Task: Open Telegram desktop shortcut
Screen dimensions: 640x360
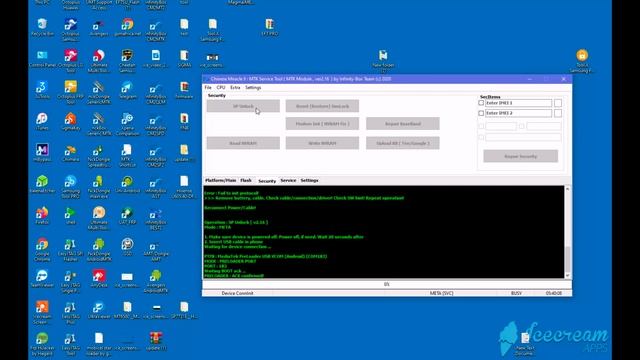Action: pyautogui.click(x=127, y=90)
